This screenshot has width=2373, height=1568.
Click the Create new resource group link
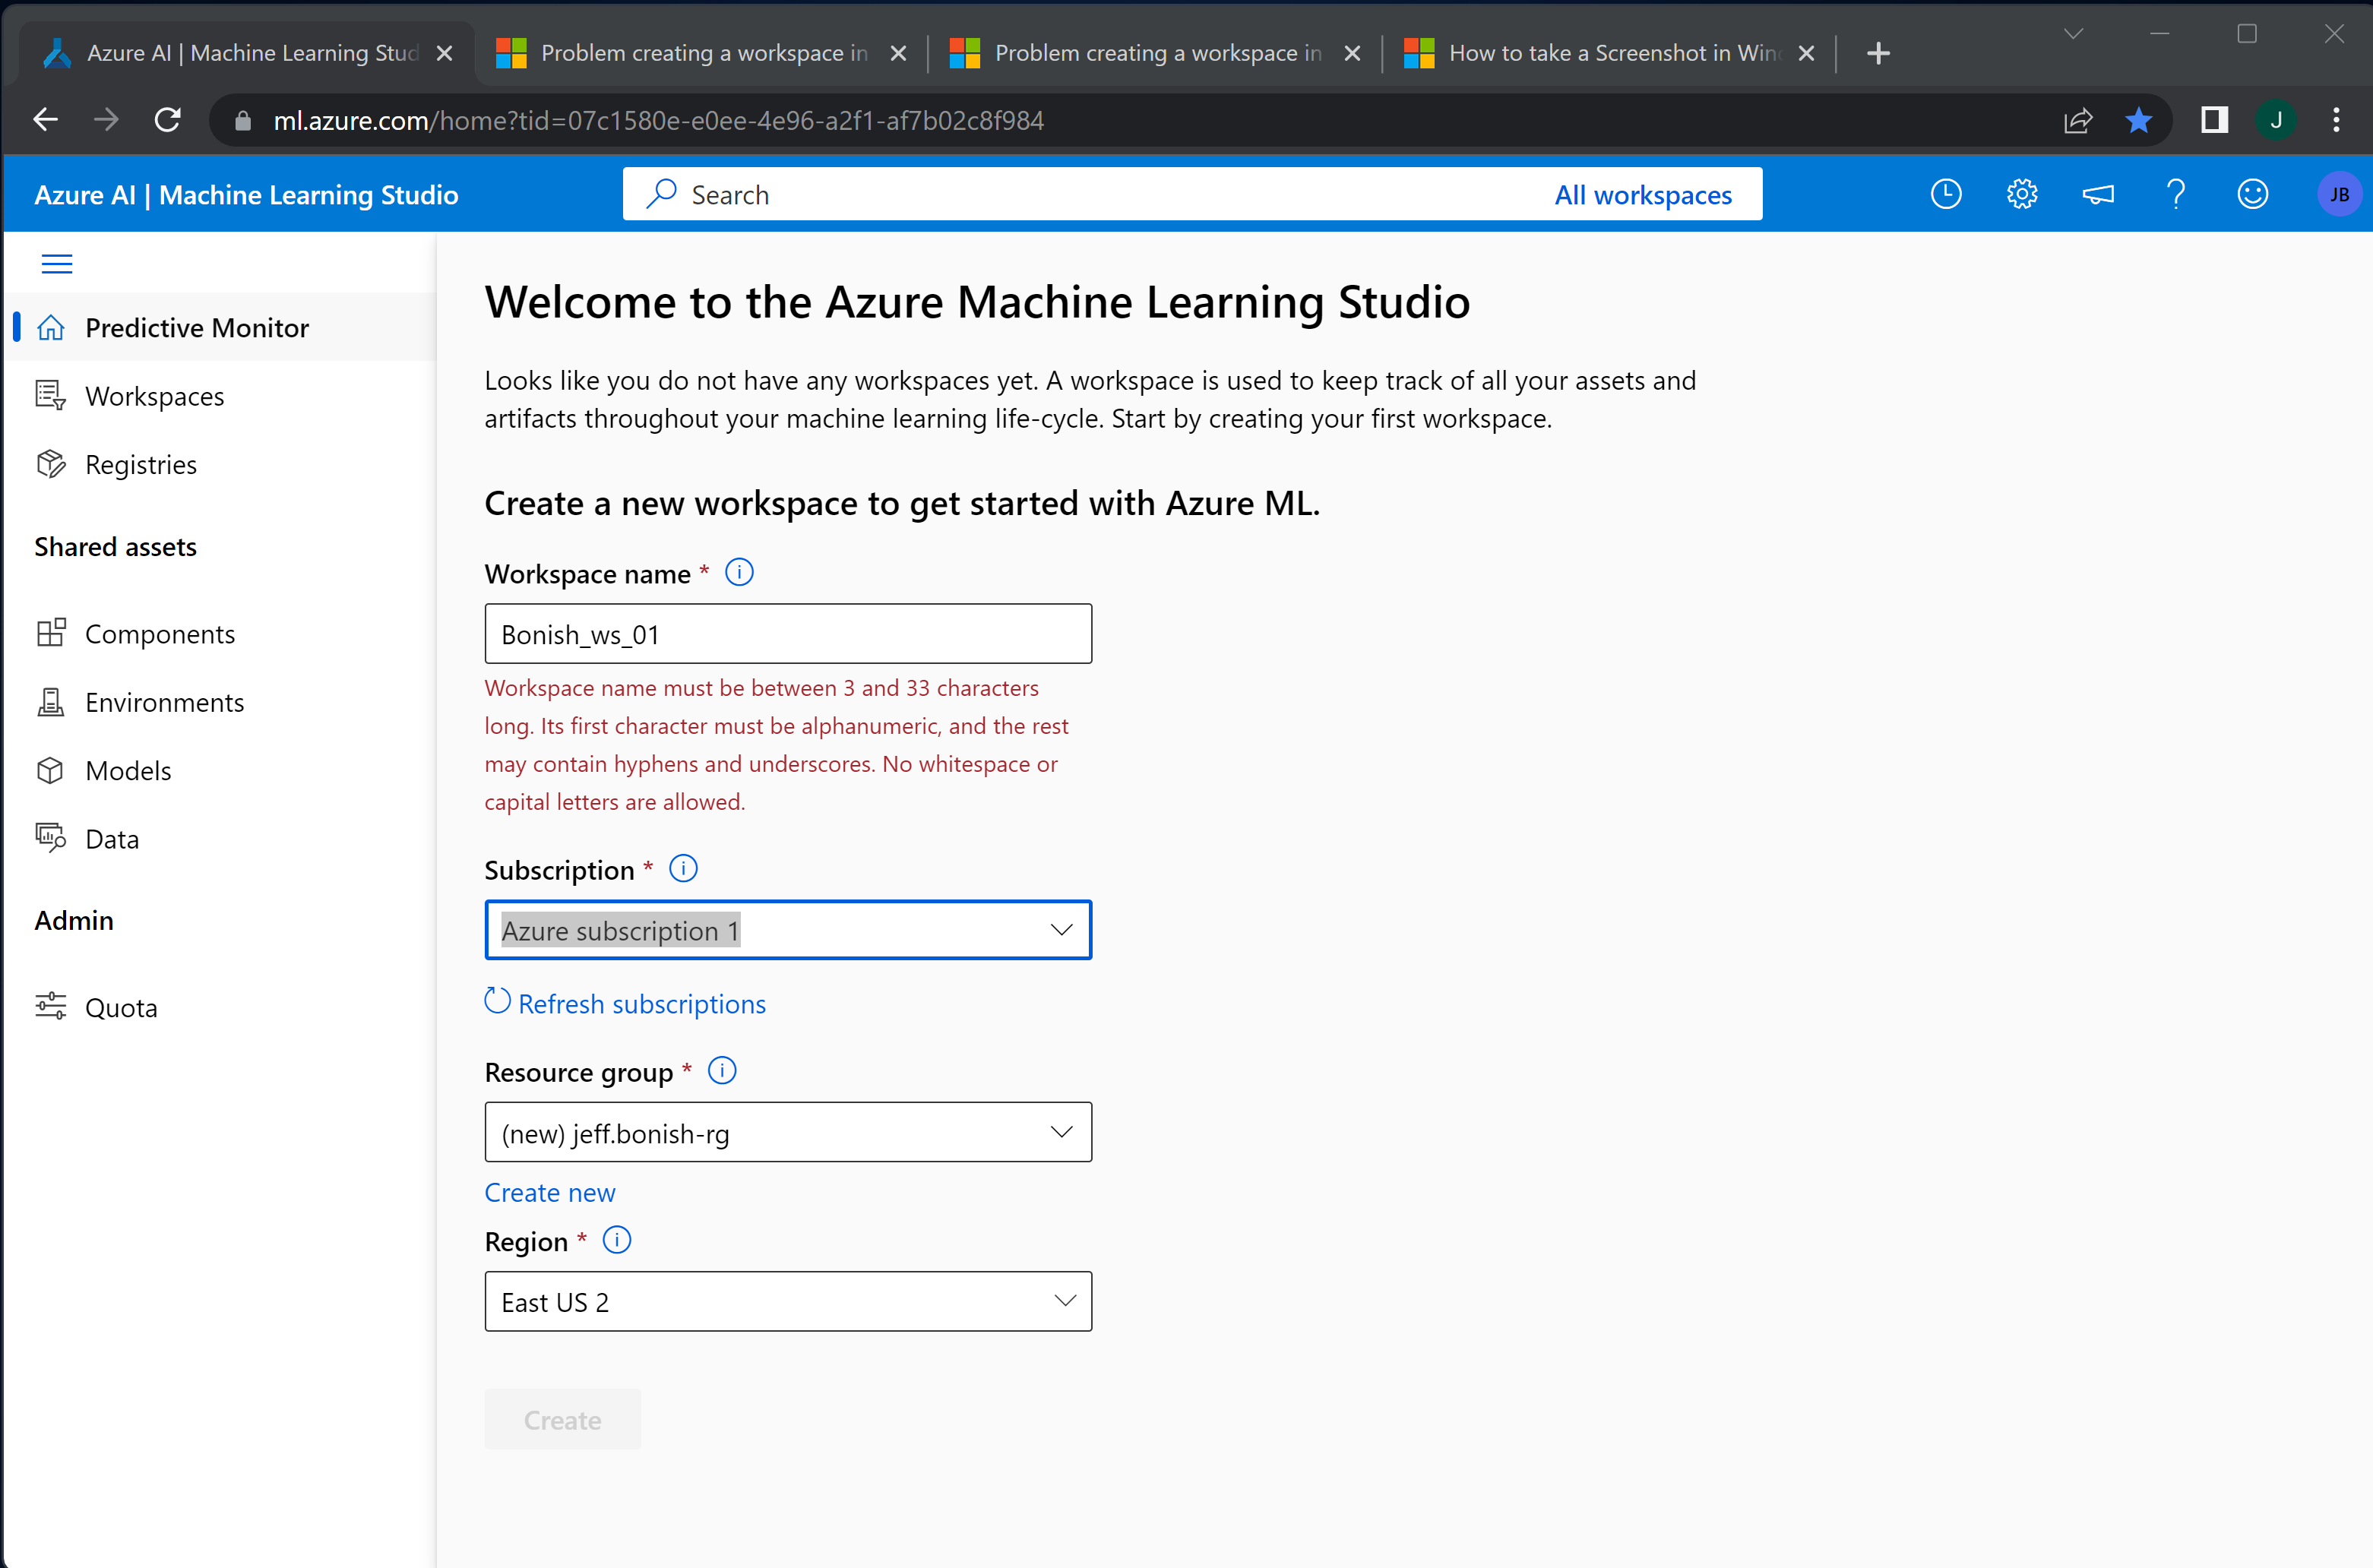coord(550,1192)
